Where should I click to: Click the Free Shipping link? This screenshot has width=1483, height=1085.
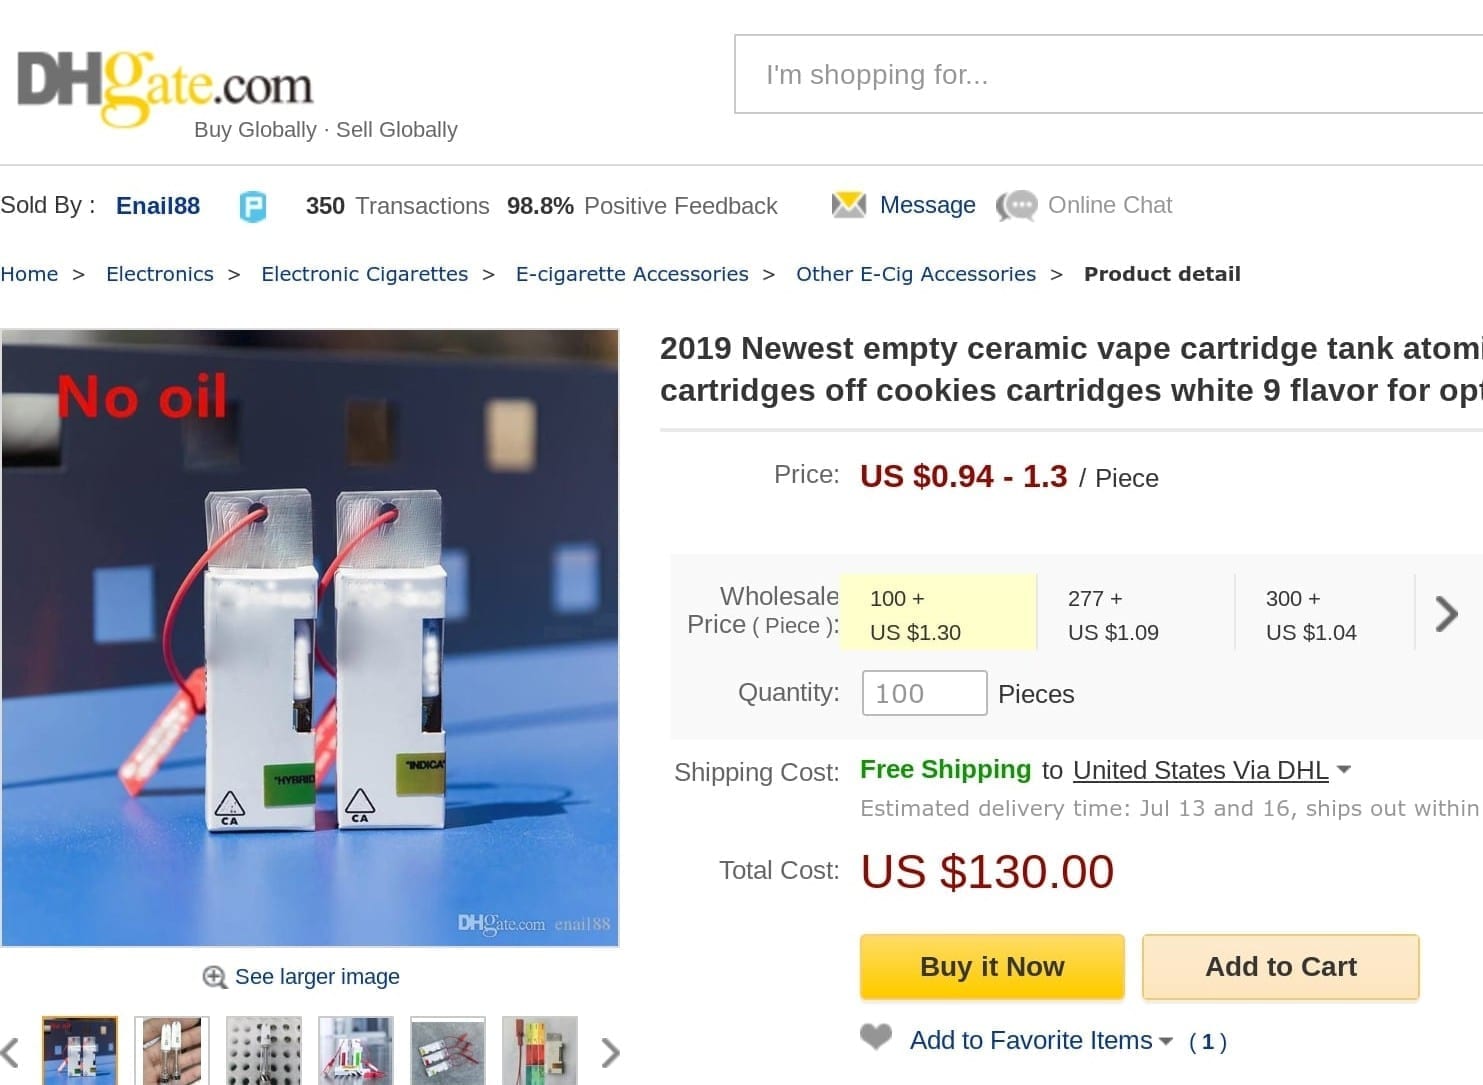pos(944,769)
